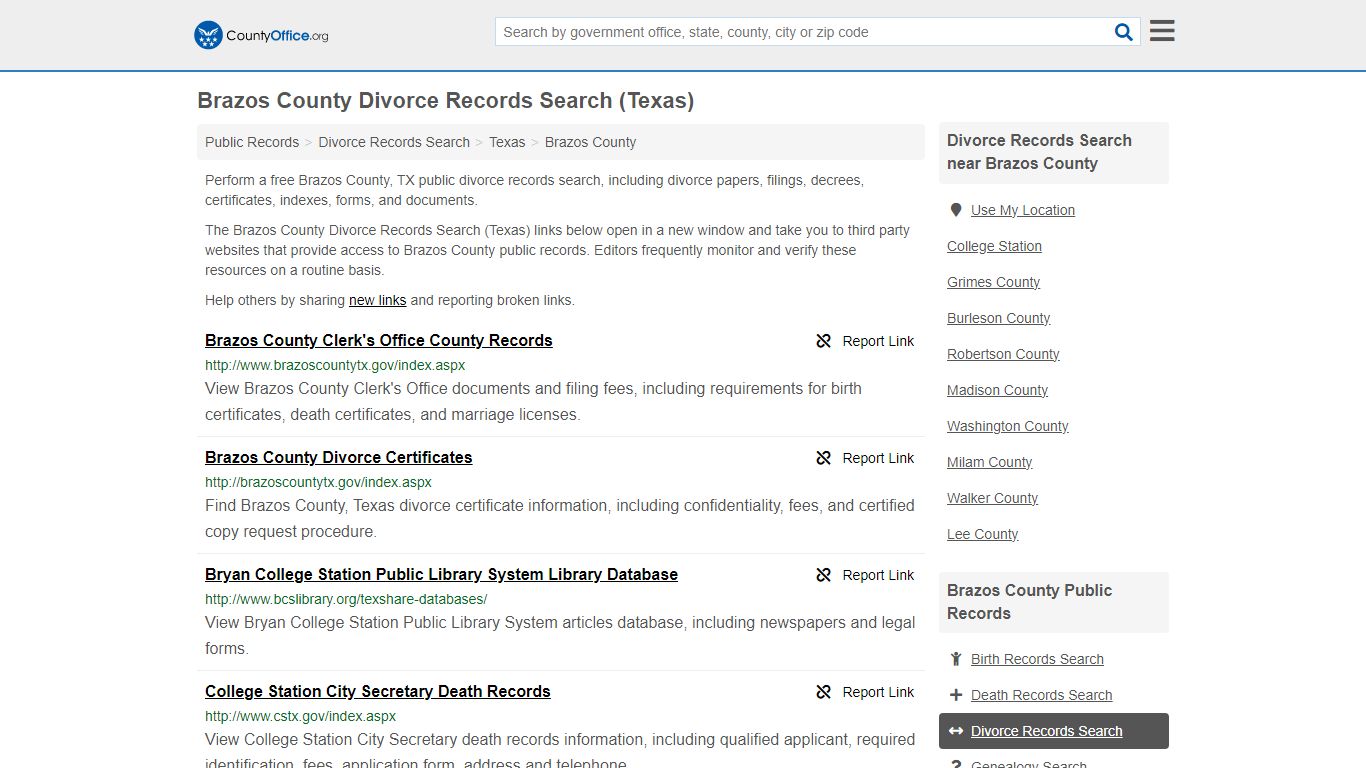This screenshot has width=1366, height=768.
Task: Open Brazos County Clerk's Office County Records
Action: [x=379, y=340]
